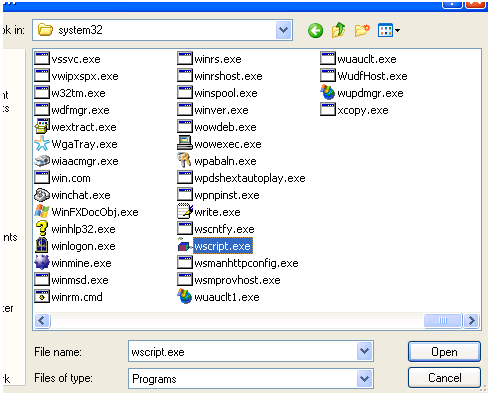
Task: Select the WinFXDocObj.exe Windows flag icon
Action: point(42,212)
